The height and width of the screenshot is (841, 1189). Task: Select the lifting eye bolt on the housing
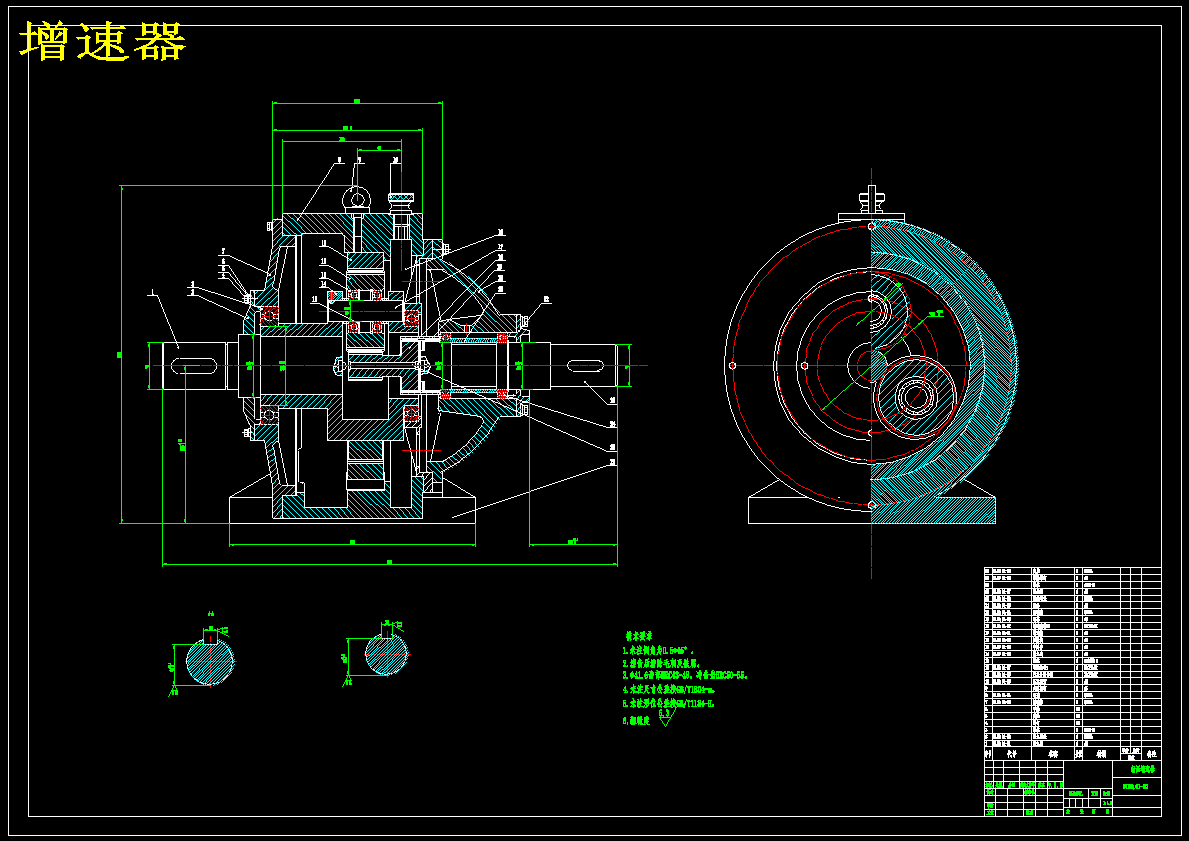pyautogui.click(x=356, y=198)
